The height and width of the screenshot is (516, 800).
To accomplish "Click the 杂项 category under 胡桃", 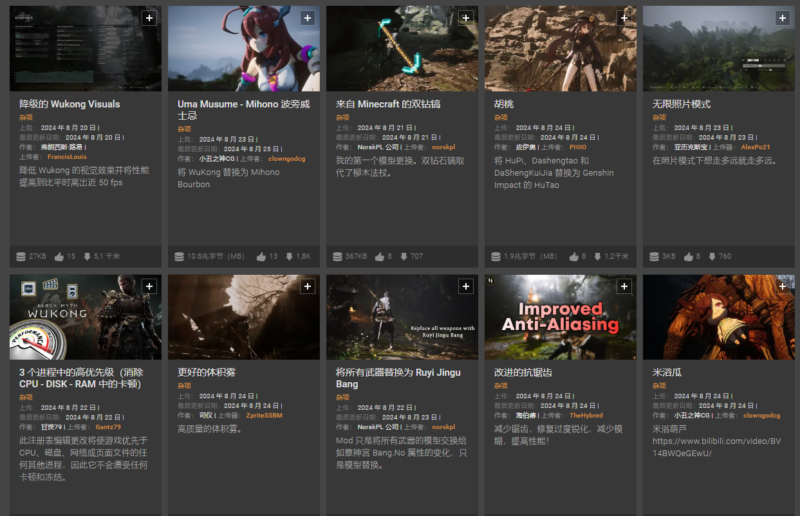I will click(x=501, y=118).
